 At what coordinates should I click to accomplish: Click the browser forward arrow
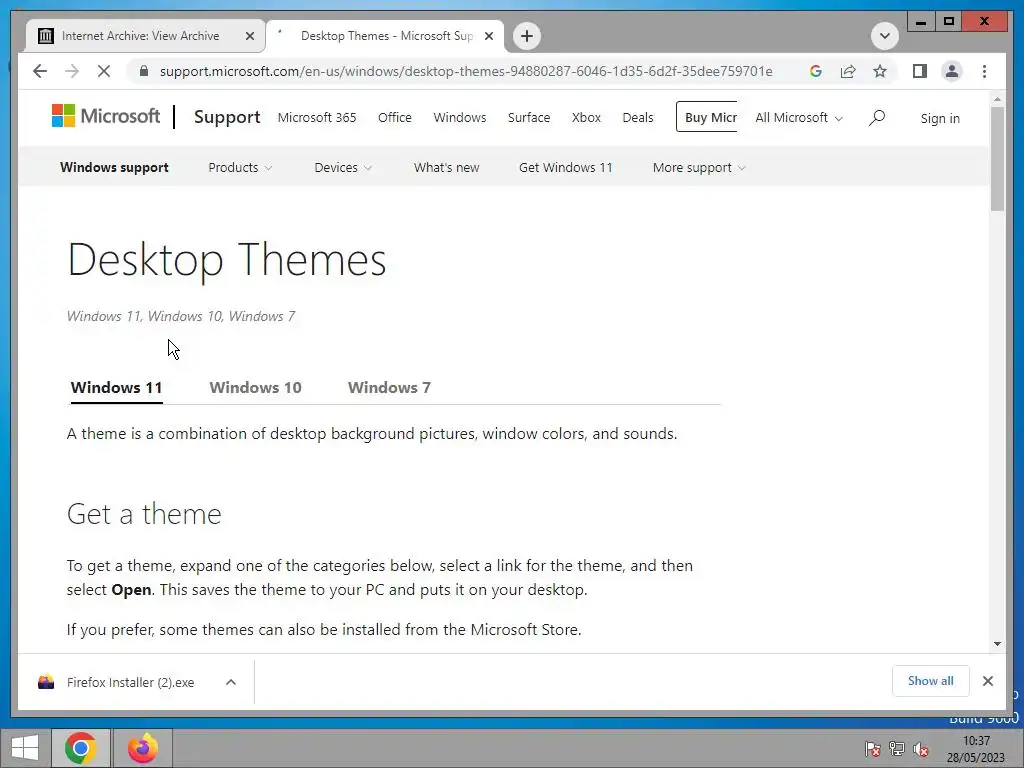[72, 71]
